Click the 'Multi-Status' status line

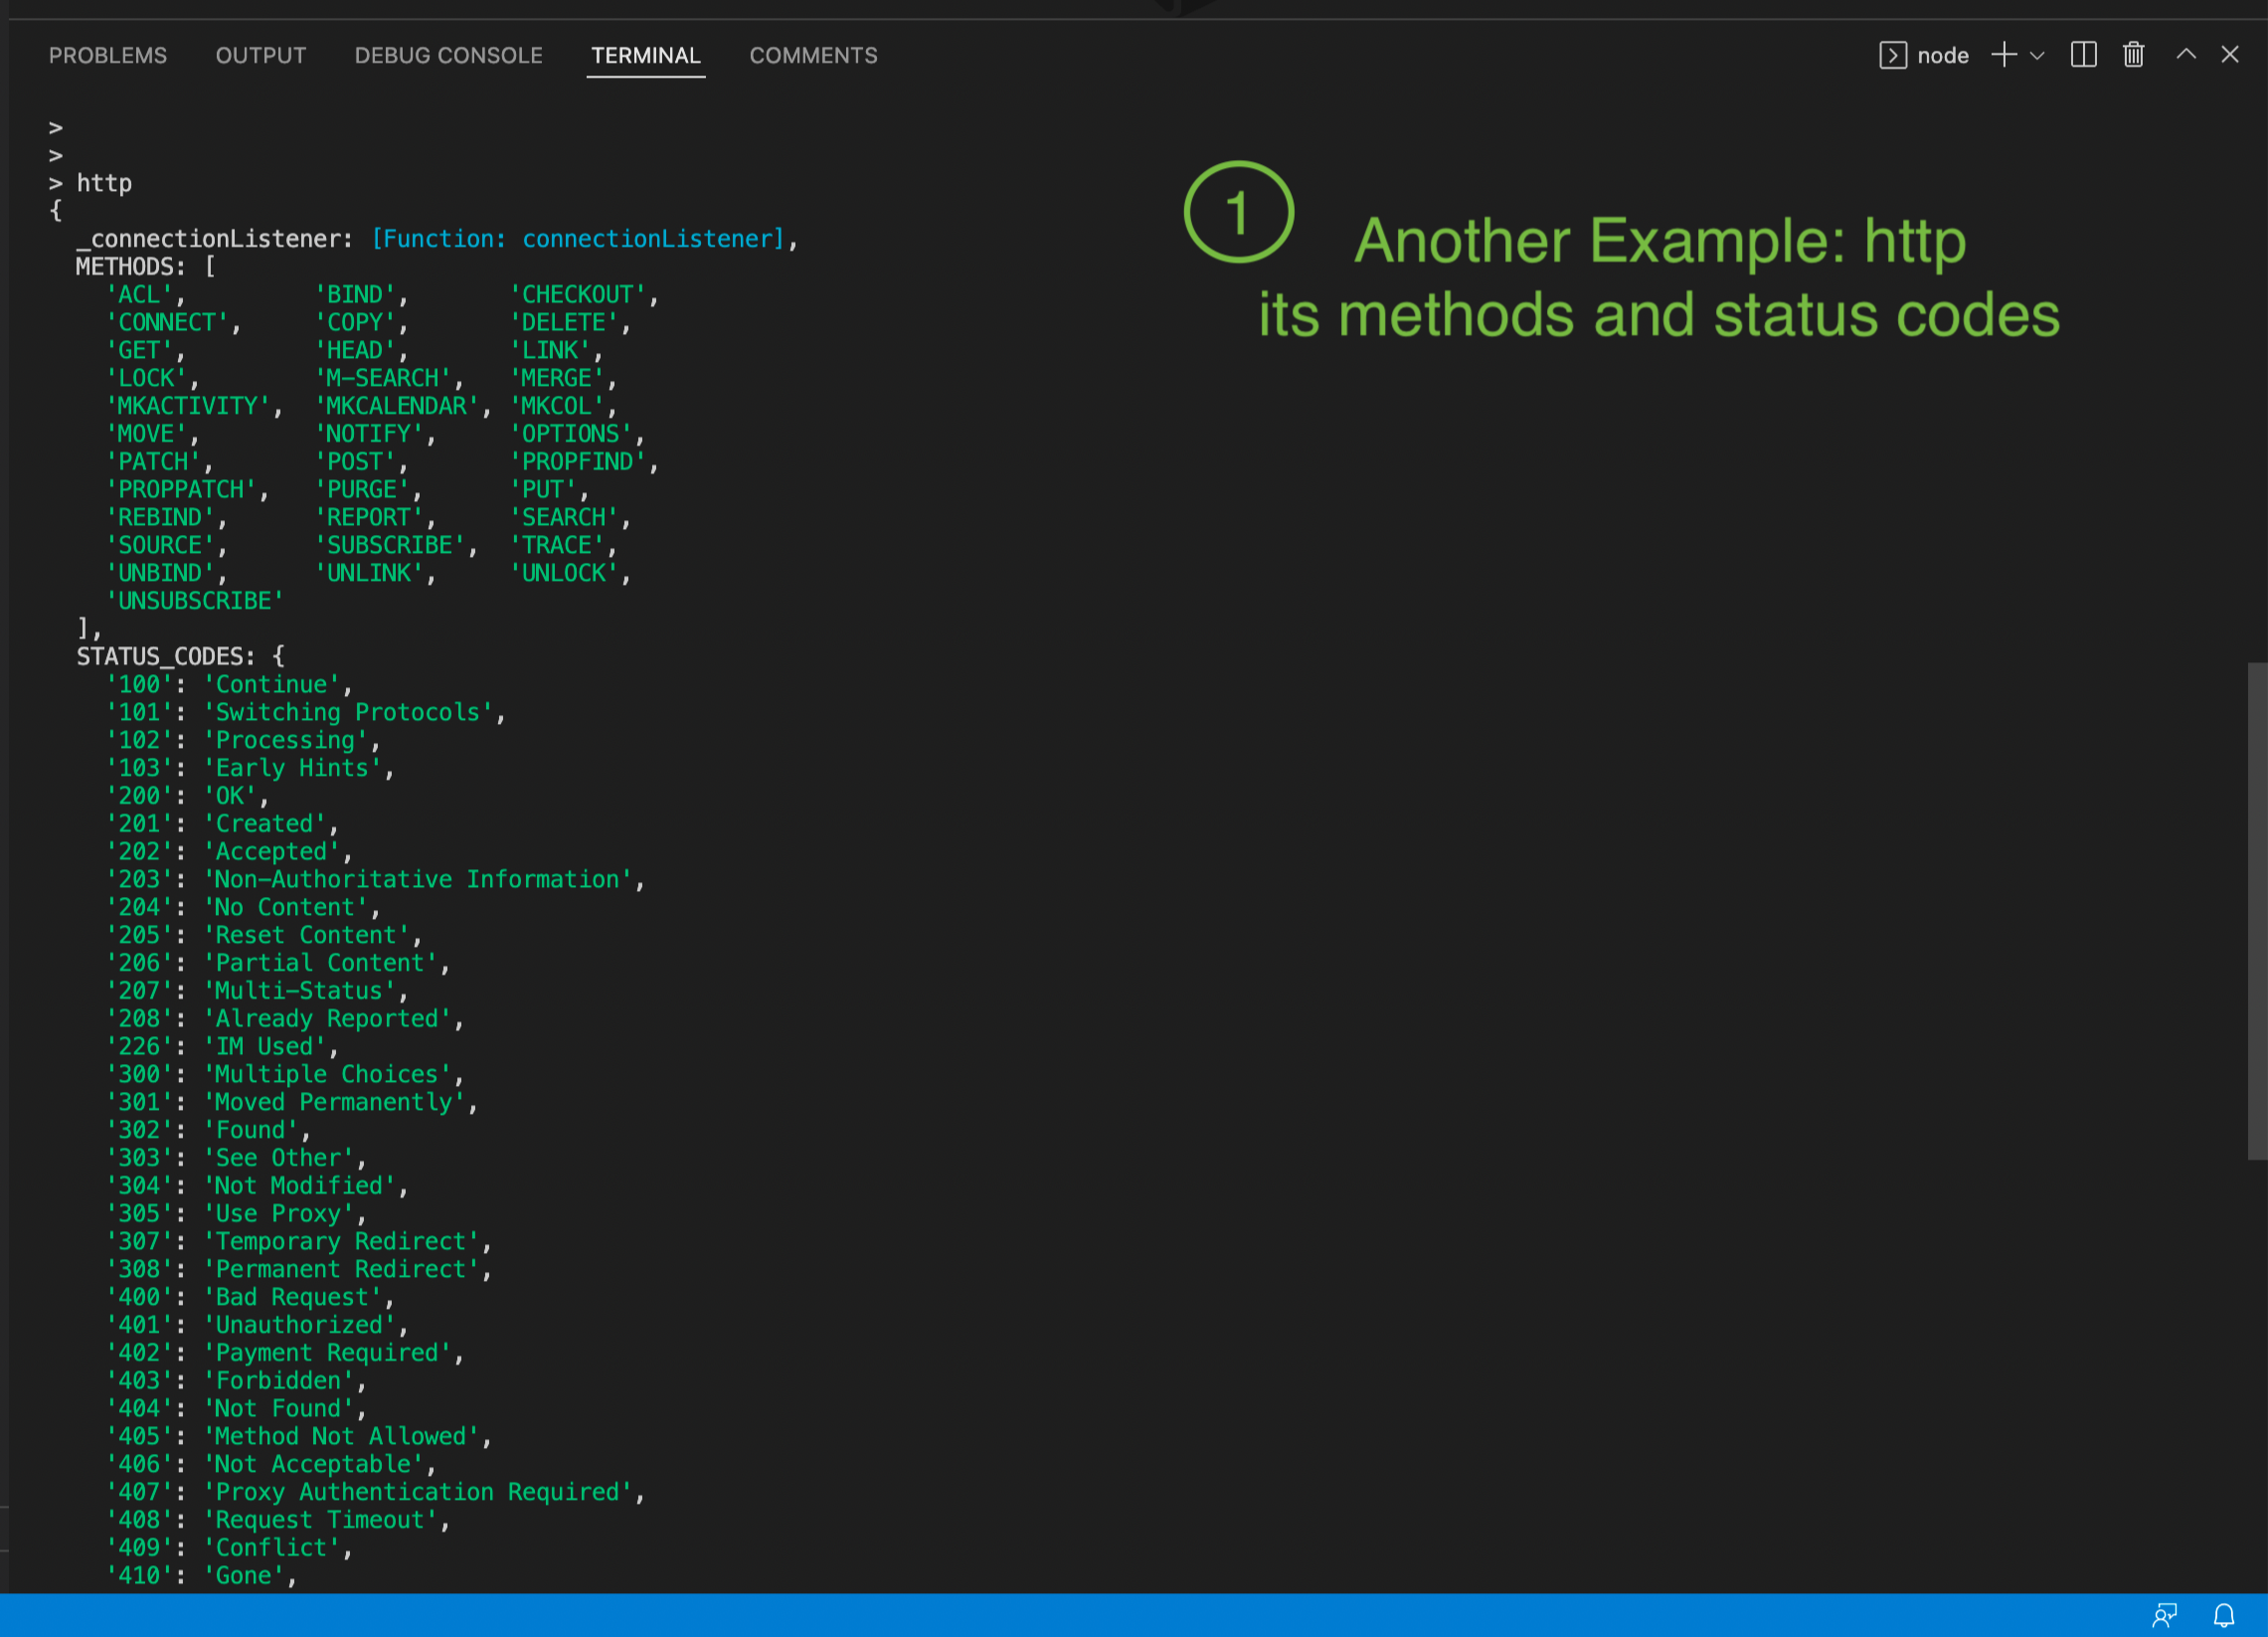[257, 991]
